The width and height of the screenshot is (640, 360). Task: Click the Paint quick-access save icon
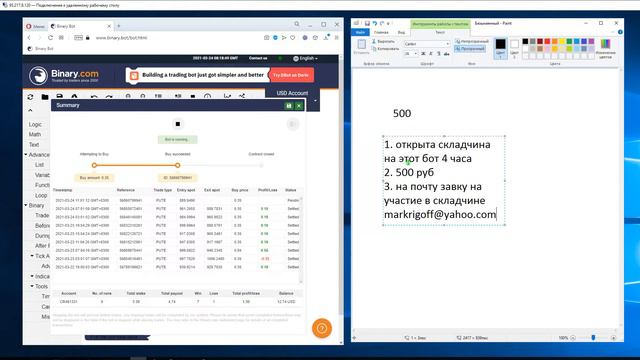pyautogui.click(x=367, y=23)
